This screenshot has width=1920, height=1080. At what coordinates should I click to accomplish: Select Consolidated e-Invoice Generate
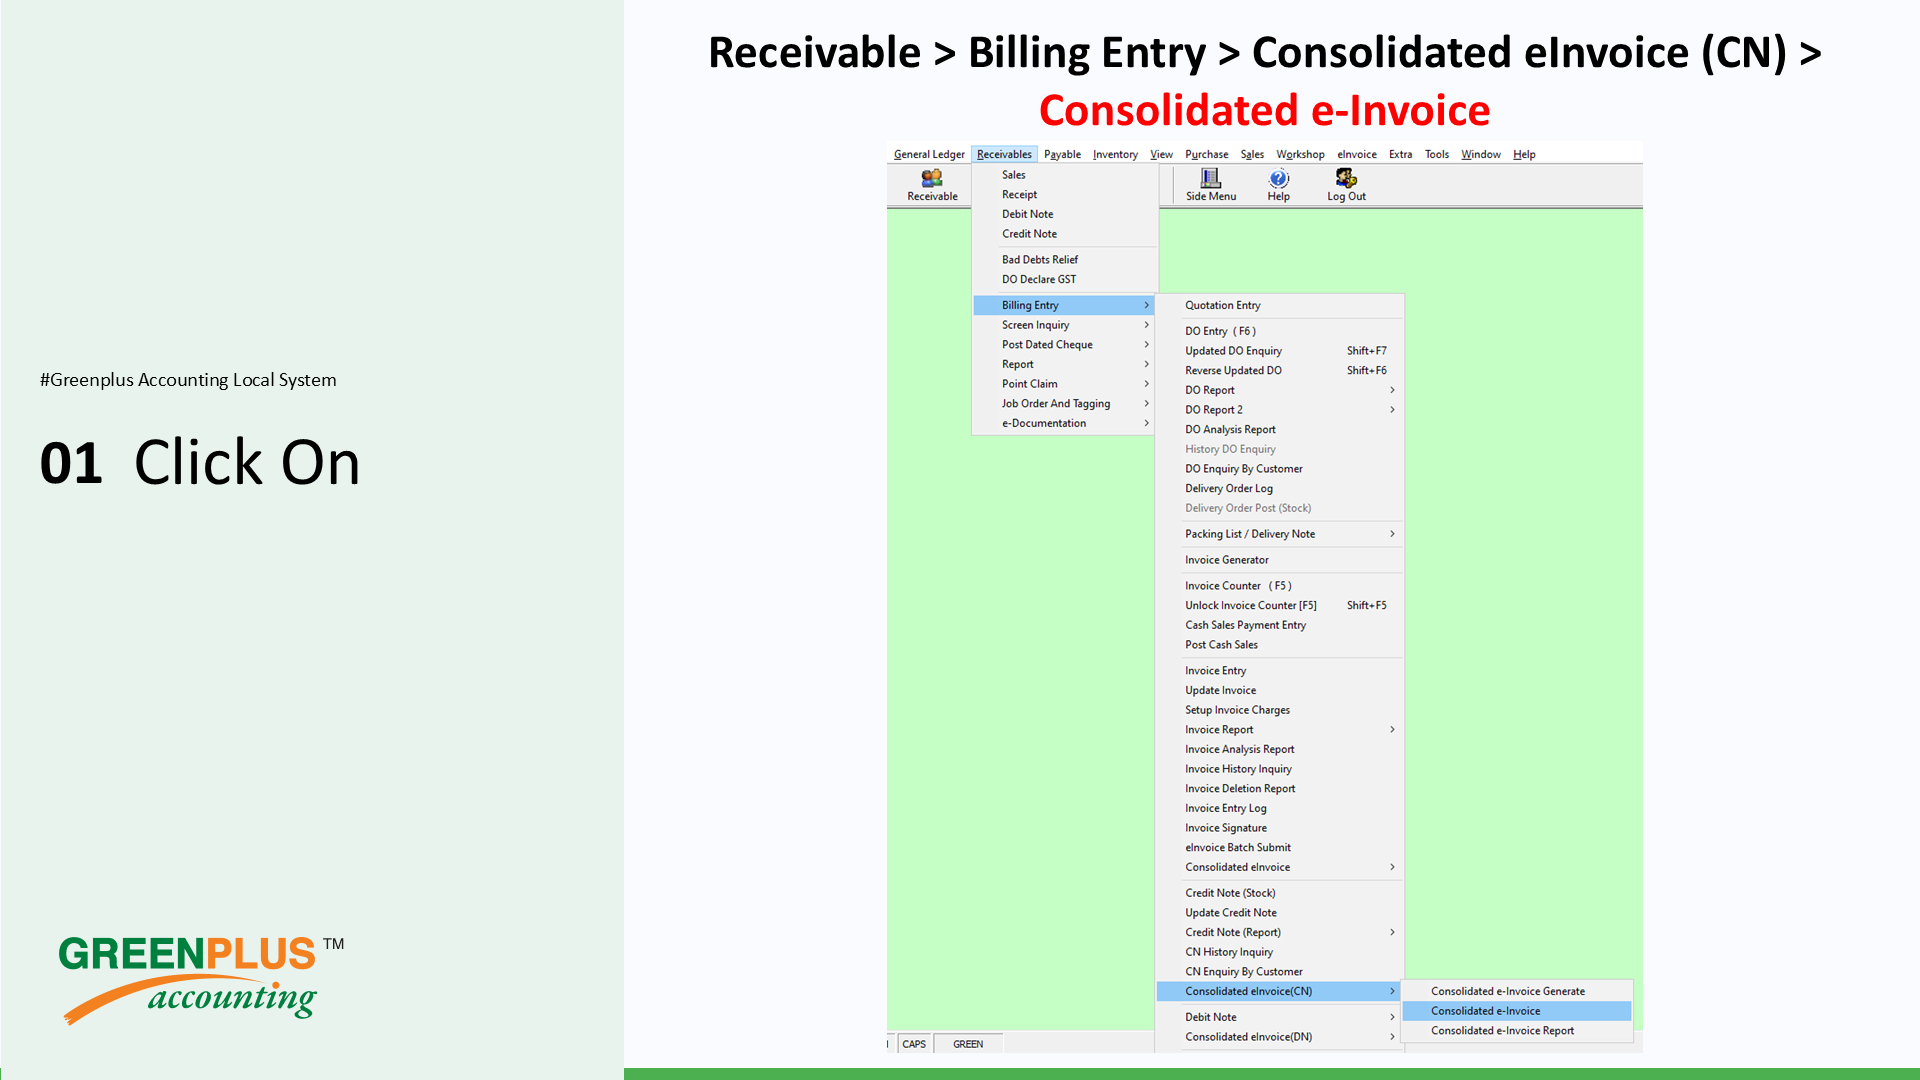coord(1517,991)
